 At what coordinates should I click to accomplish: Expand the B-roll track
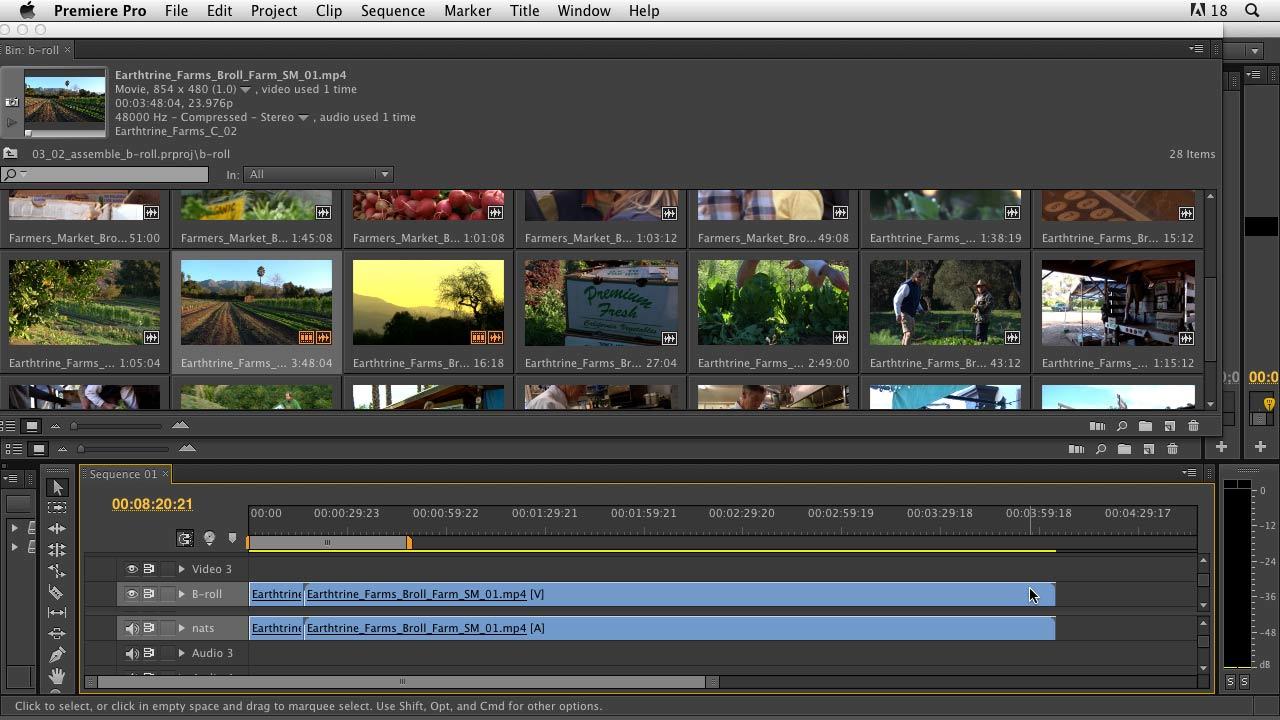(x=182, y=594)
